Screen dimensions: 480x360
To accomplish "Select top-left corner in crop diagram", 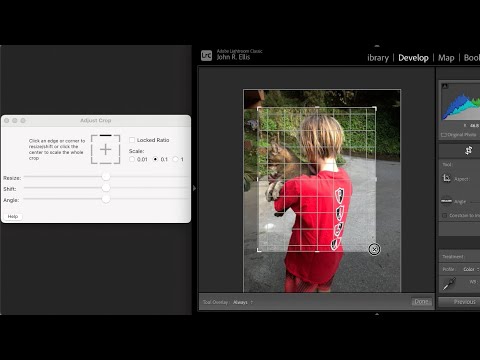I will (x=93, y=137).
